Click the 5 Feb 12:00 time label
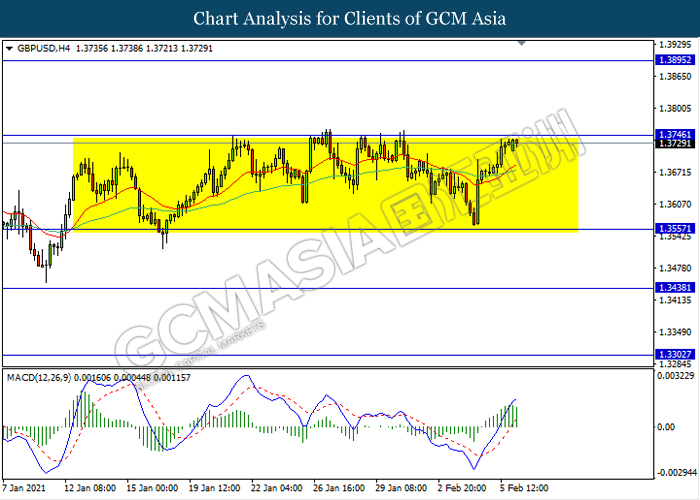 pyautogui.click(x=524, y=488)
